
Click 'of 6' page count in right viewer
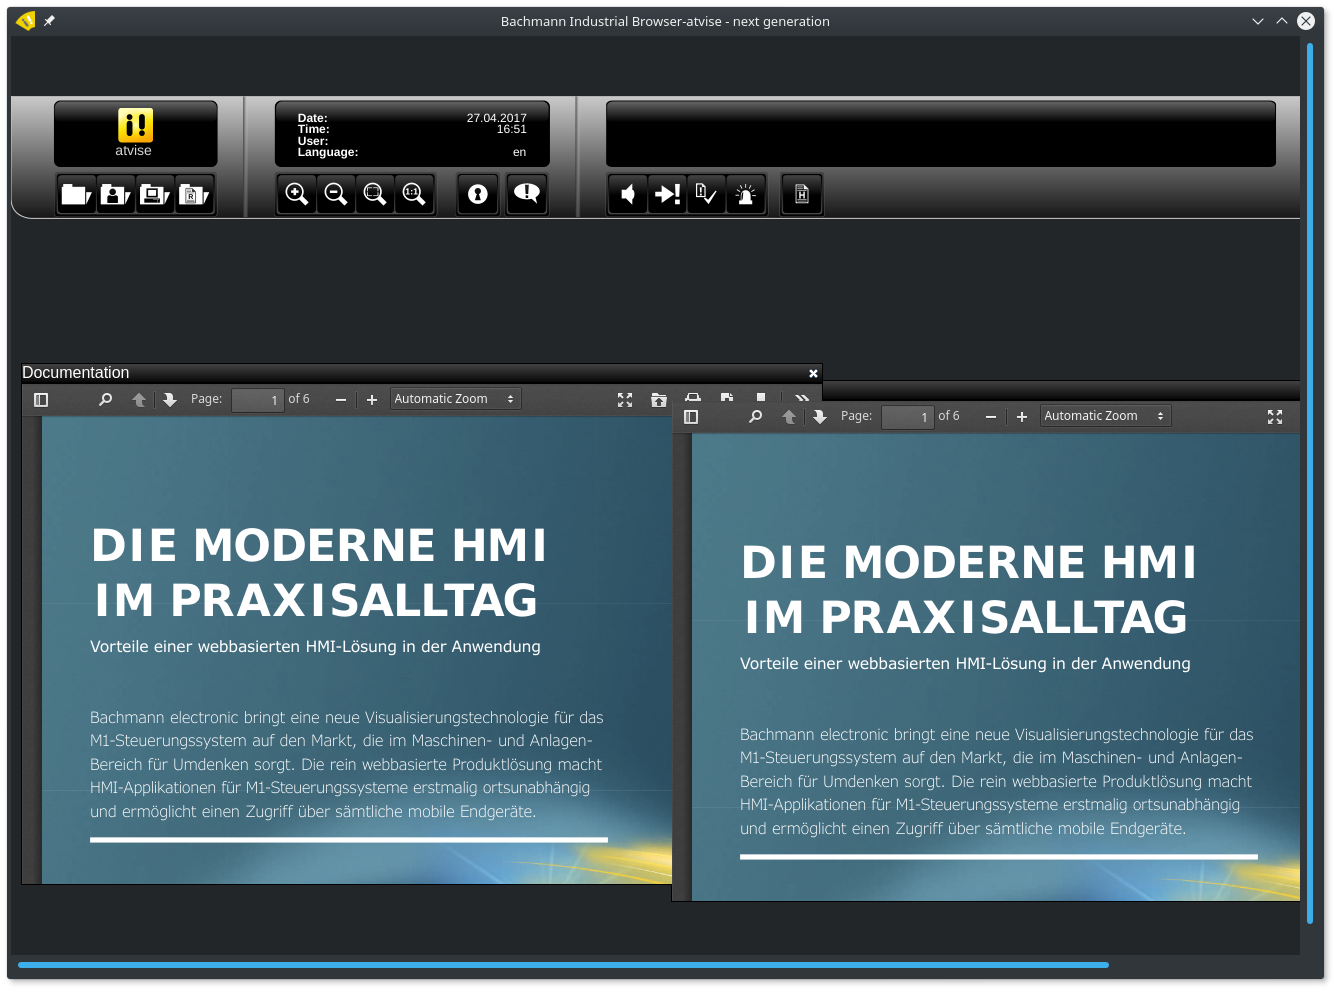pyautogui.click(x=949, y=416)
